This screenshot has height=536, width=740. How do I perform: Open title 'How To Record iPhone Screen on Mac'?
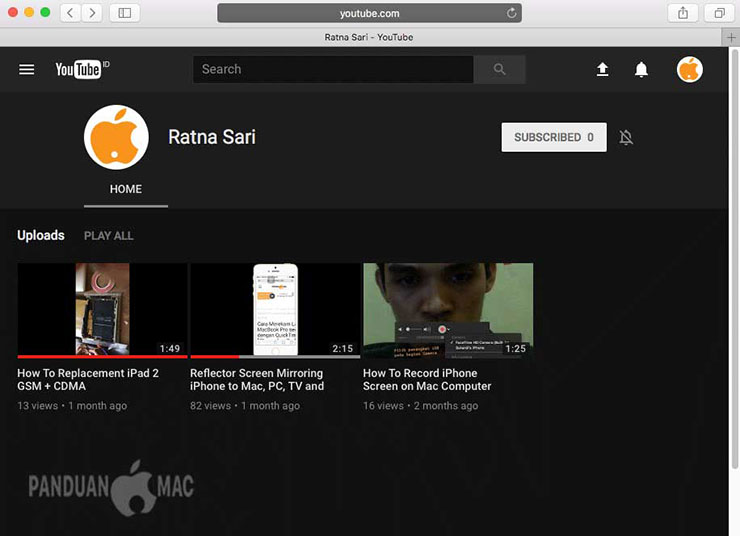click(427, 379)
